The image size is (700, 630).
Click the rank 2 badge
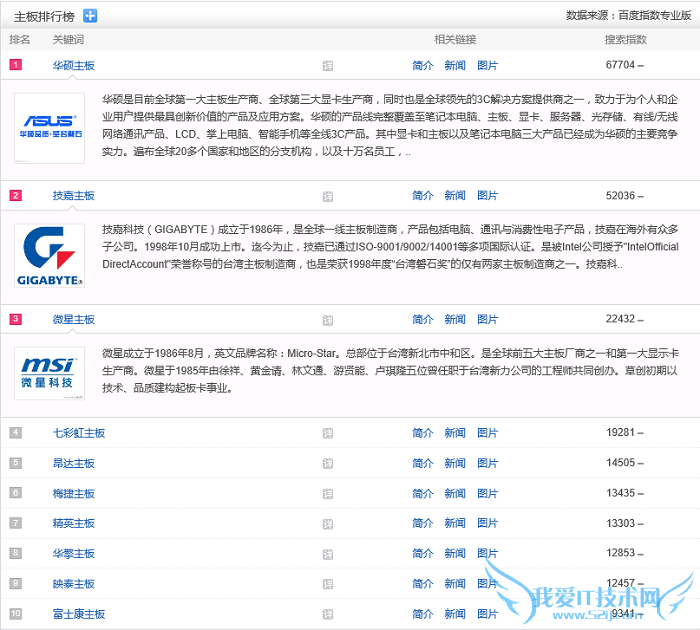(x=16, y=195)
